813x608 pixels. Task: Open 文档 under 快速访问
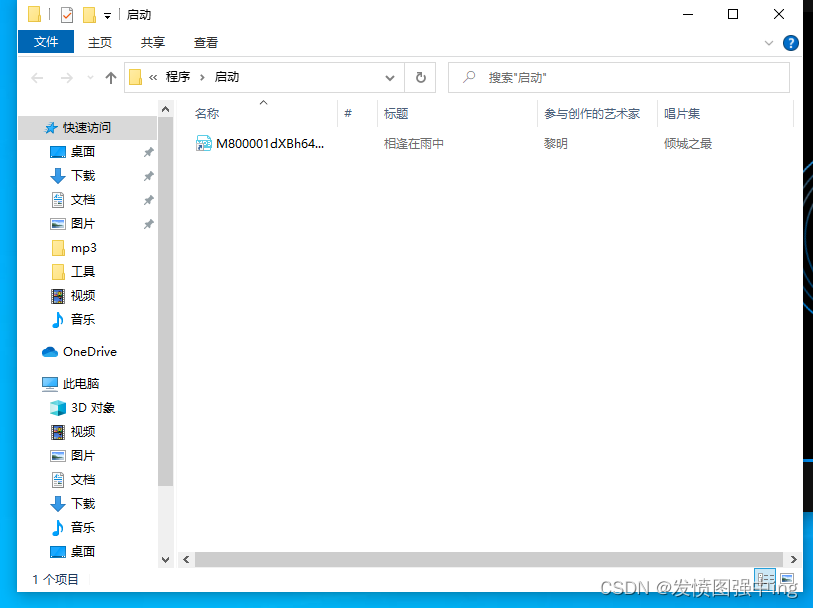click(x=83, y=200)
